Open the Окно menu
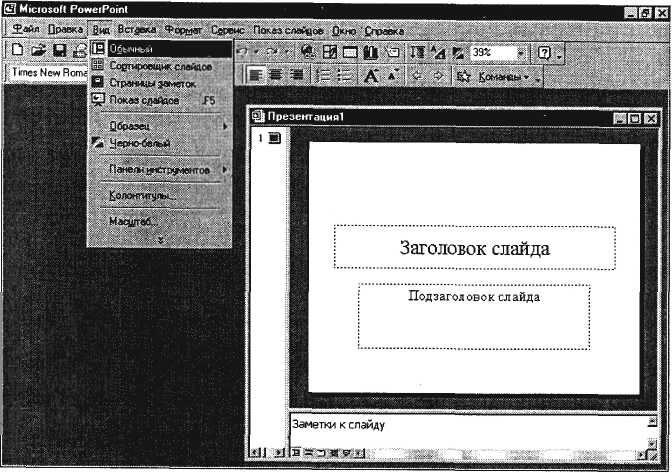Screen dimensions: 672x473 (x=344, y=31)
